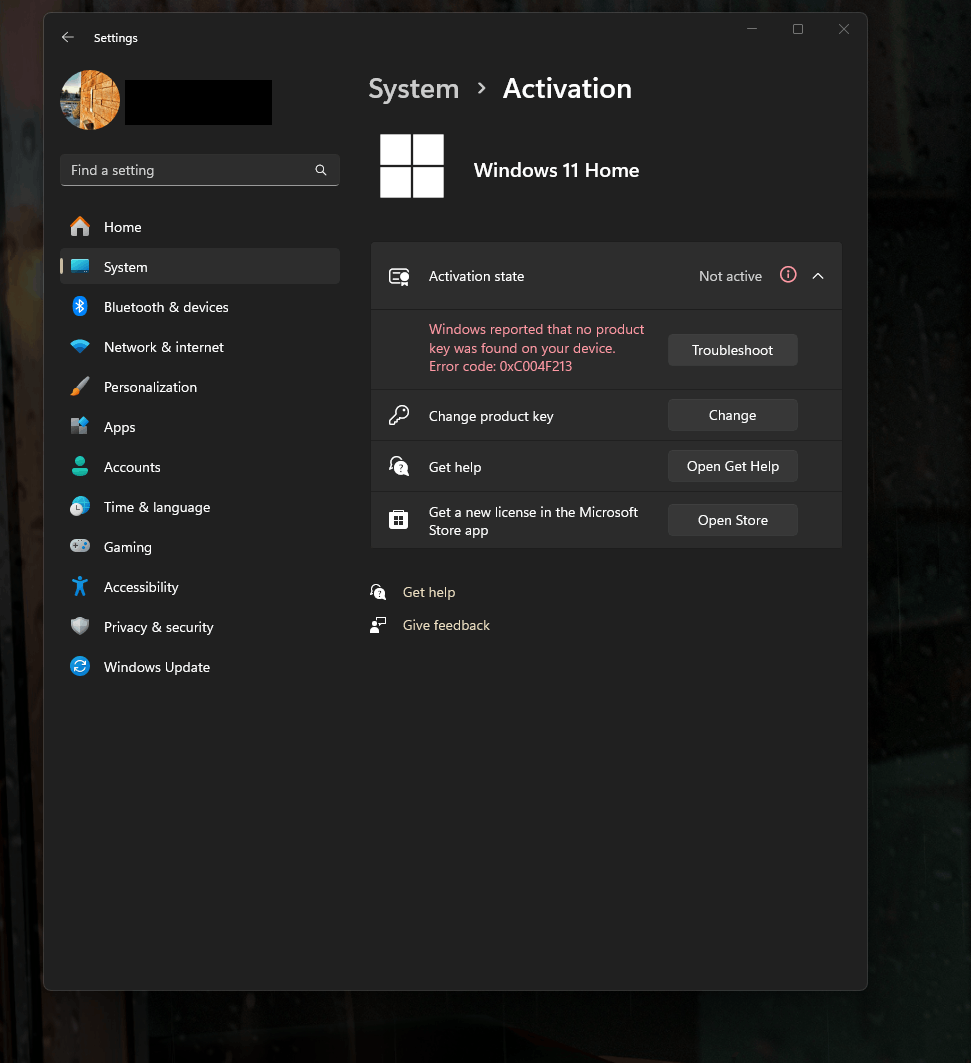Open System in the breadcrumb navigation
971x1063 pixels.
pyautogui.click(x=413, y=89)
